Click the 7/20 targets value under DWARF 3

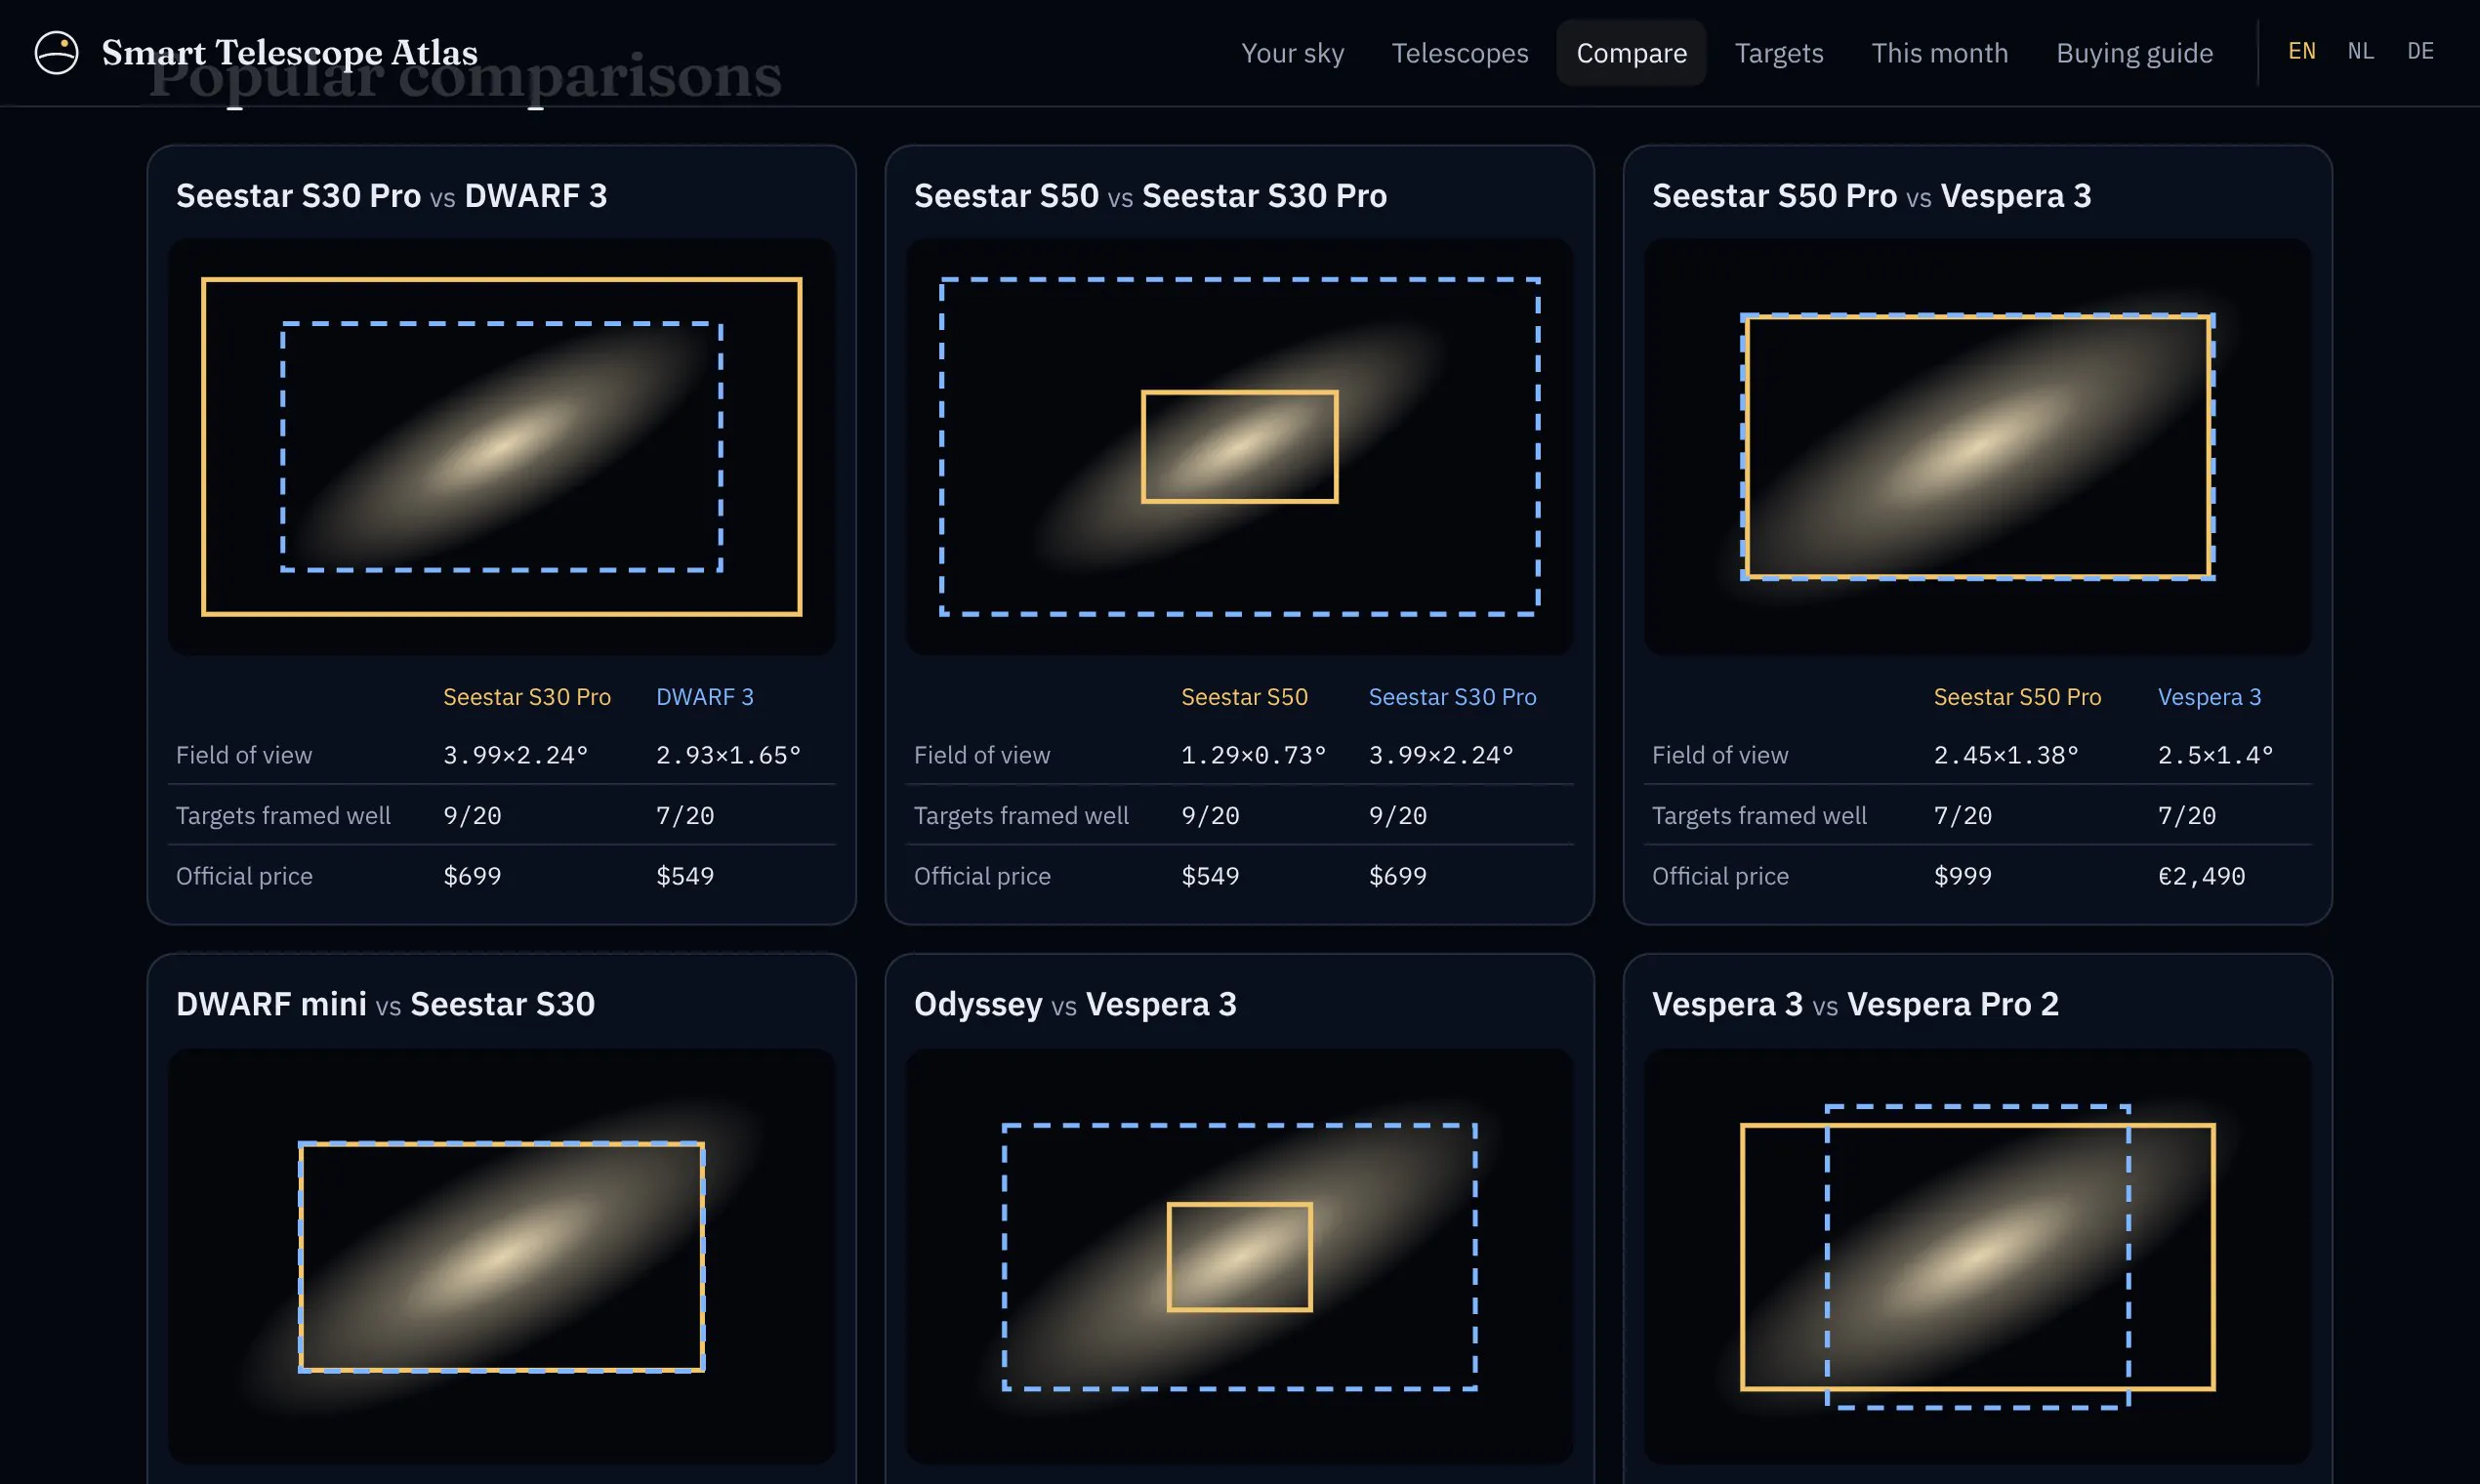click(x=685, y=816)
